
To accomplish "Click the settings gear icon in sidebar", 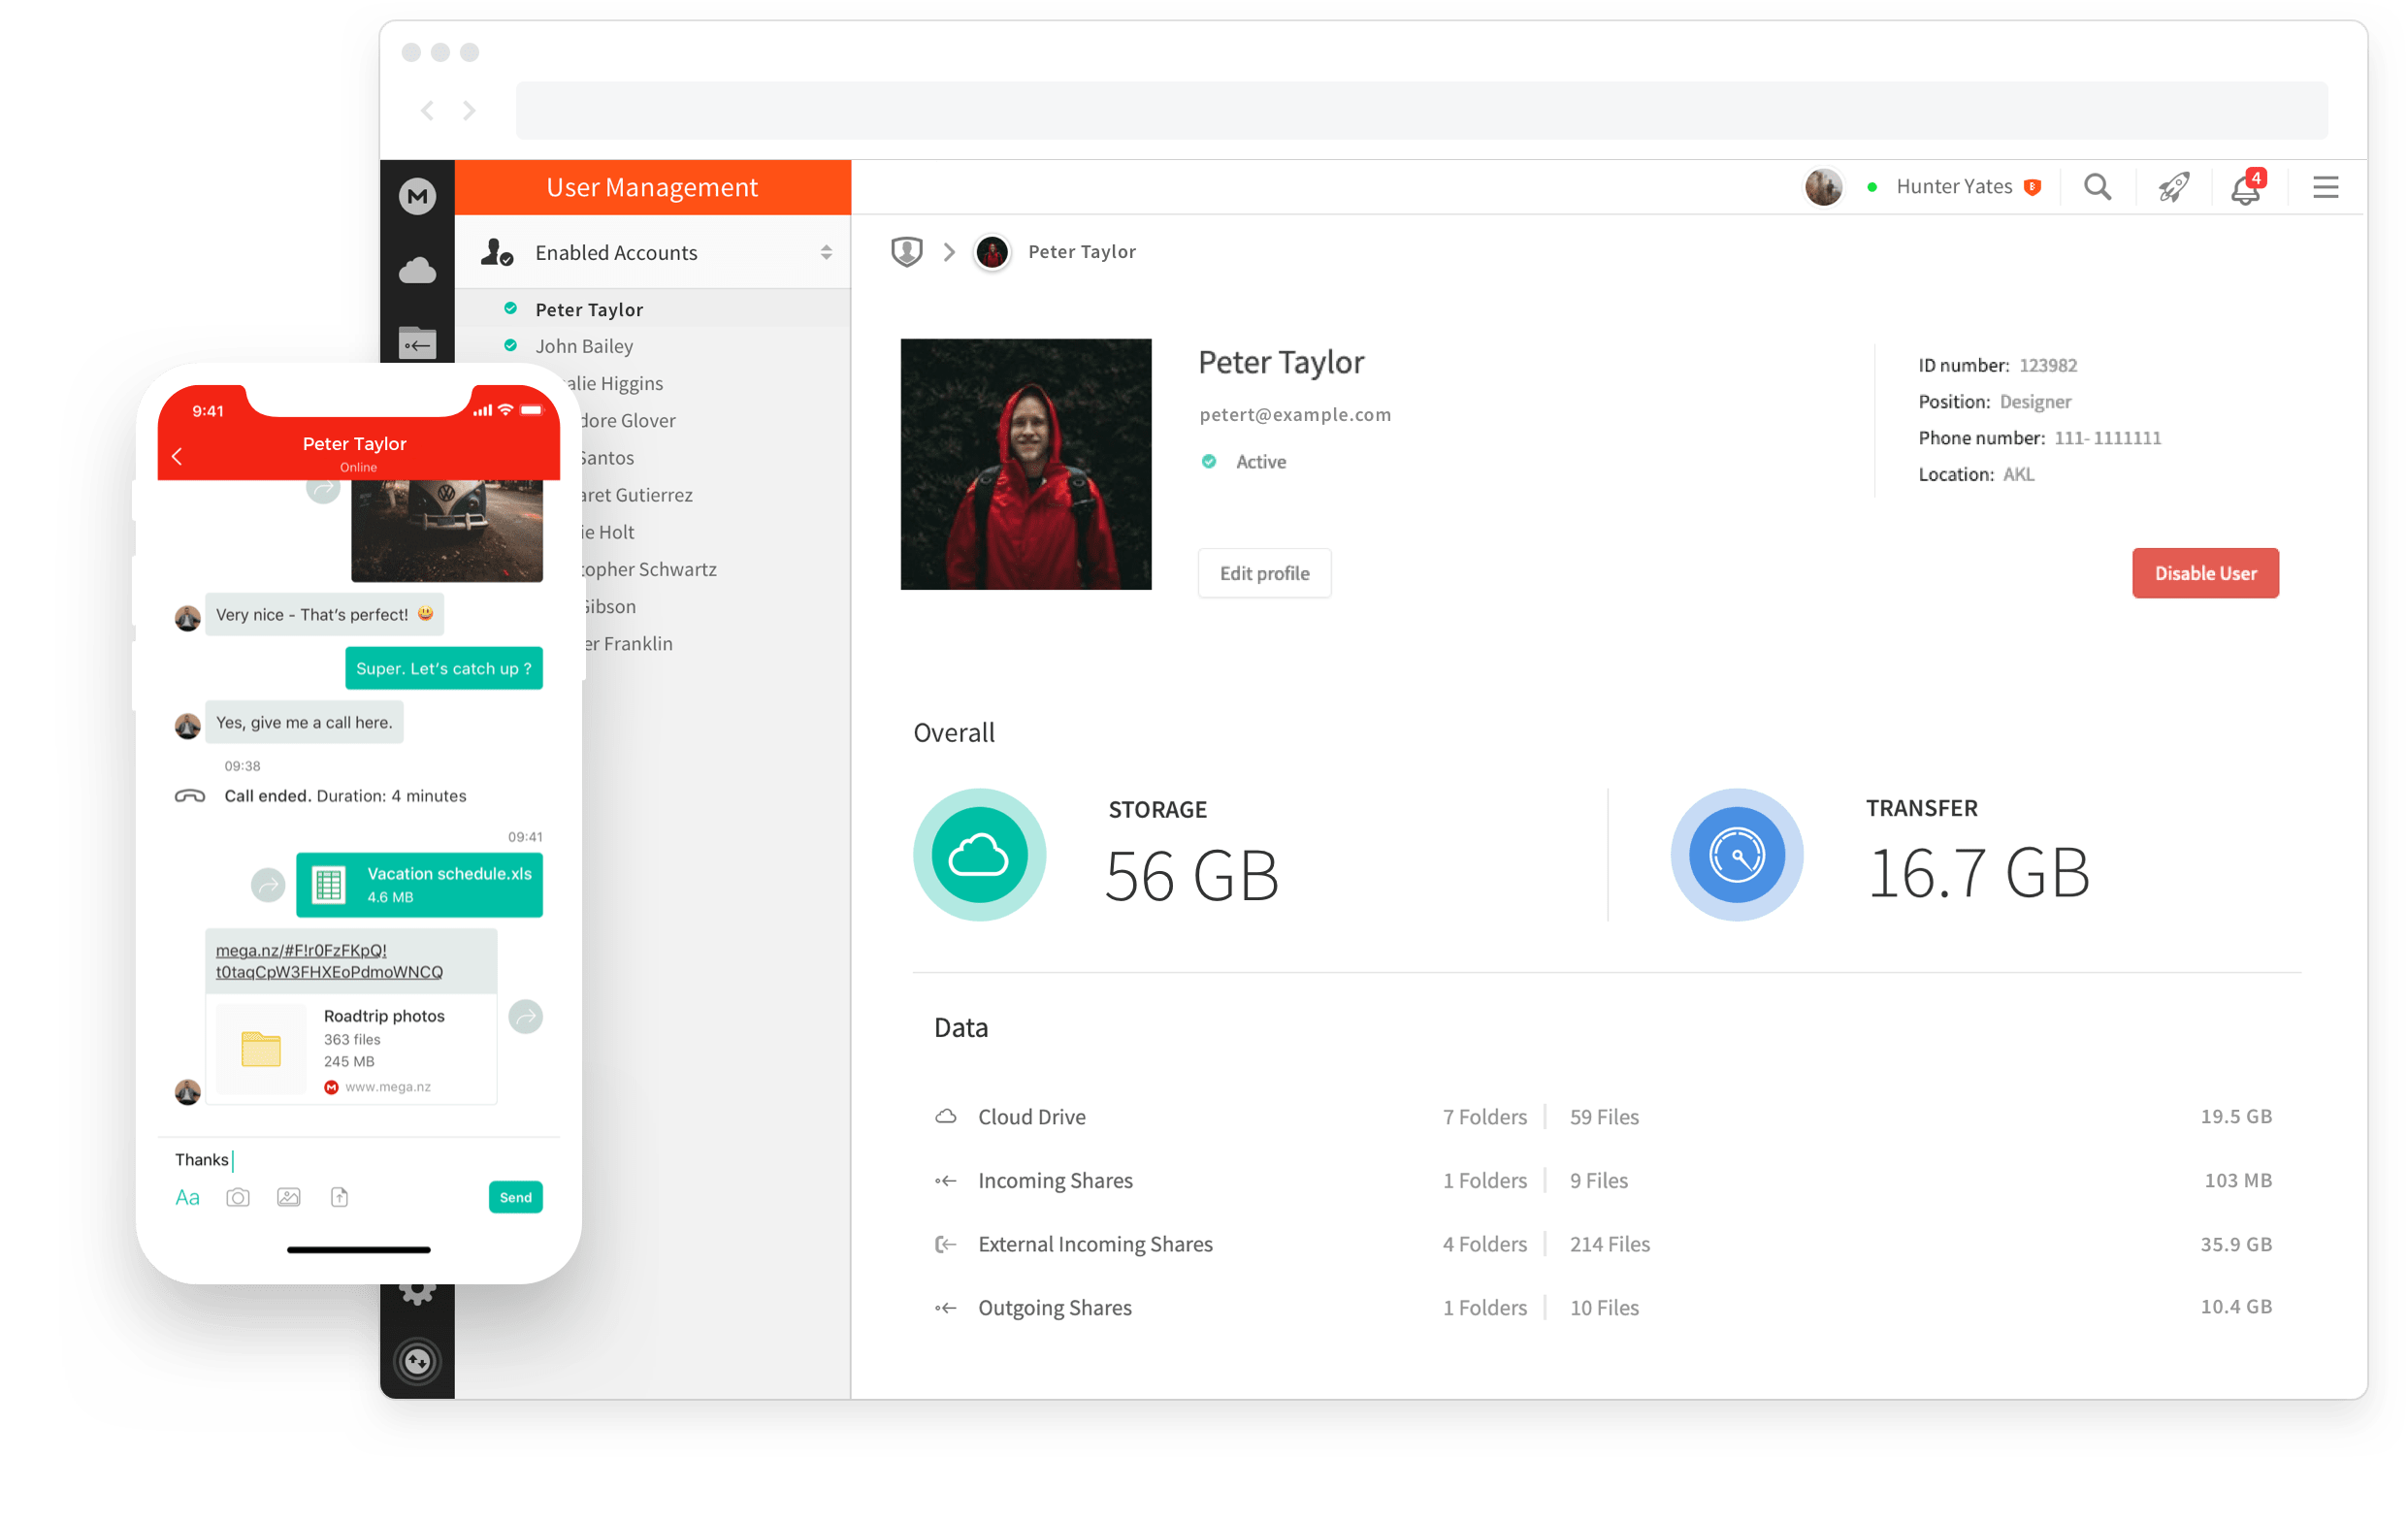I will pos(419,1293).
